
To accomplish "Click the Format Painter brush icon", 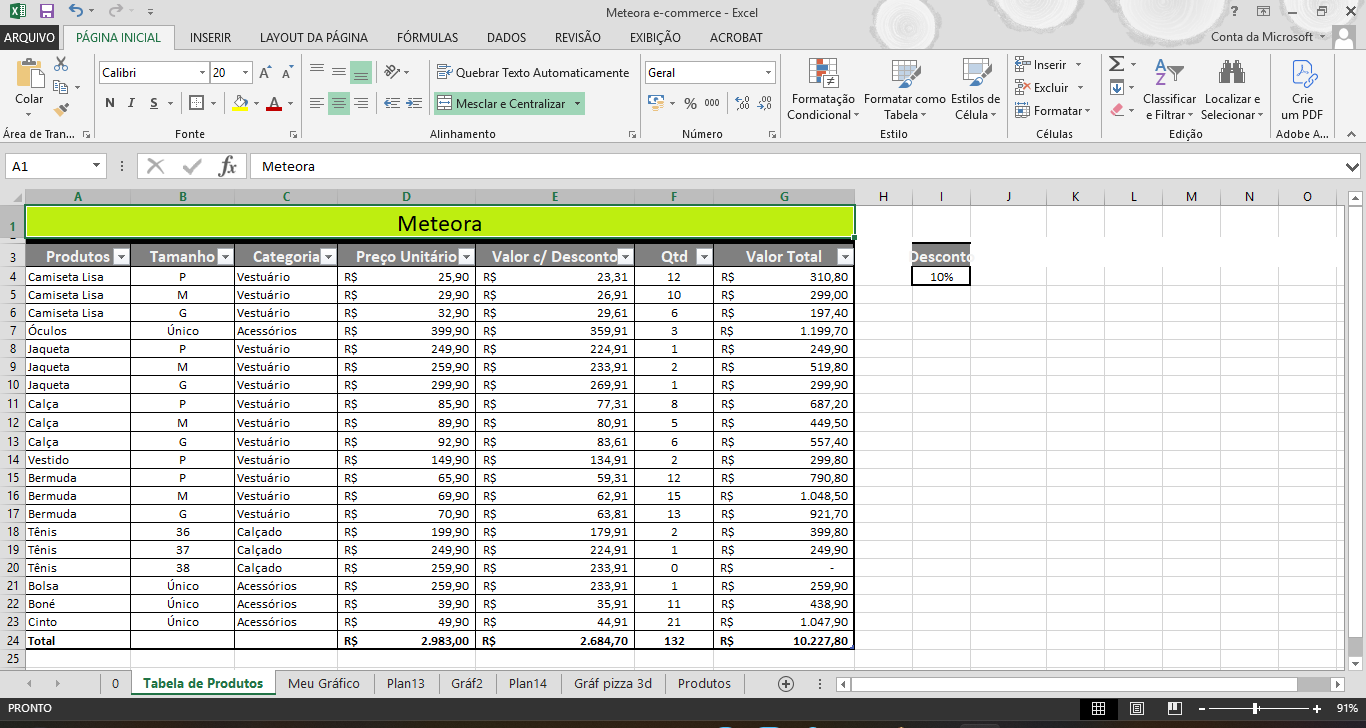I will pos(61,109).
